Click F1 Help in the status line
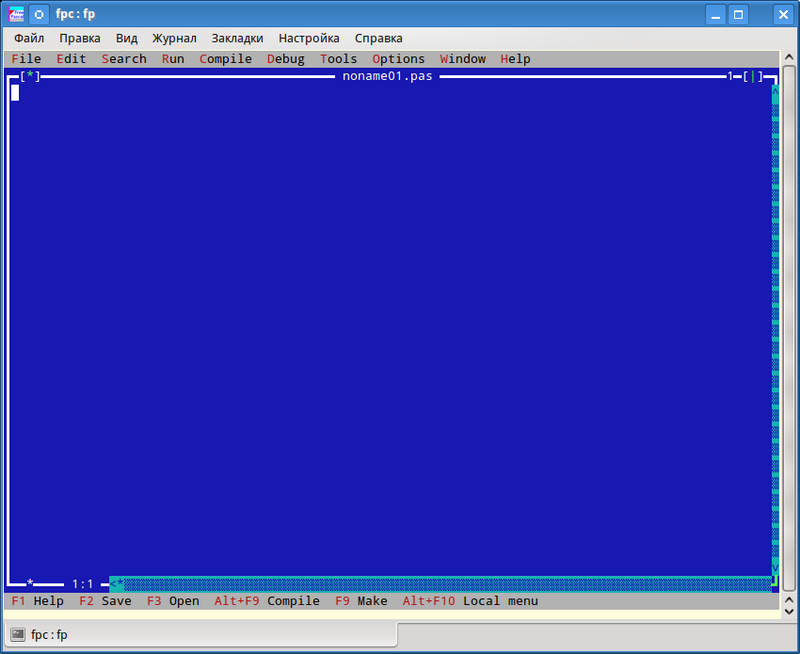This screenshot has height=654, width=800. pos(37,601)
